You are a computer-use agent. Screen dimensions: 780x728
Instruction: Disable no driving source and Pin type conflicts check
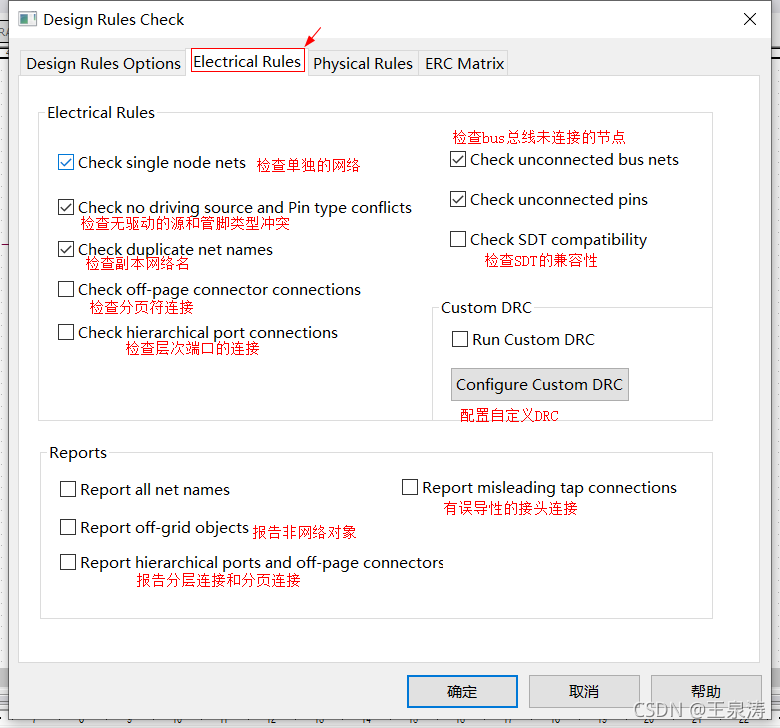(x=66, y=207)
